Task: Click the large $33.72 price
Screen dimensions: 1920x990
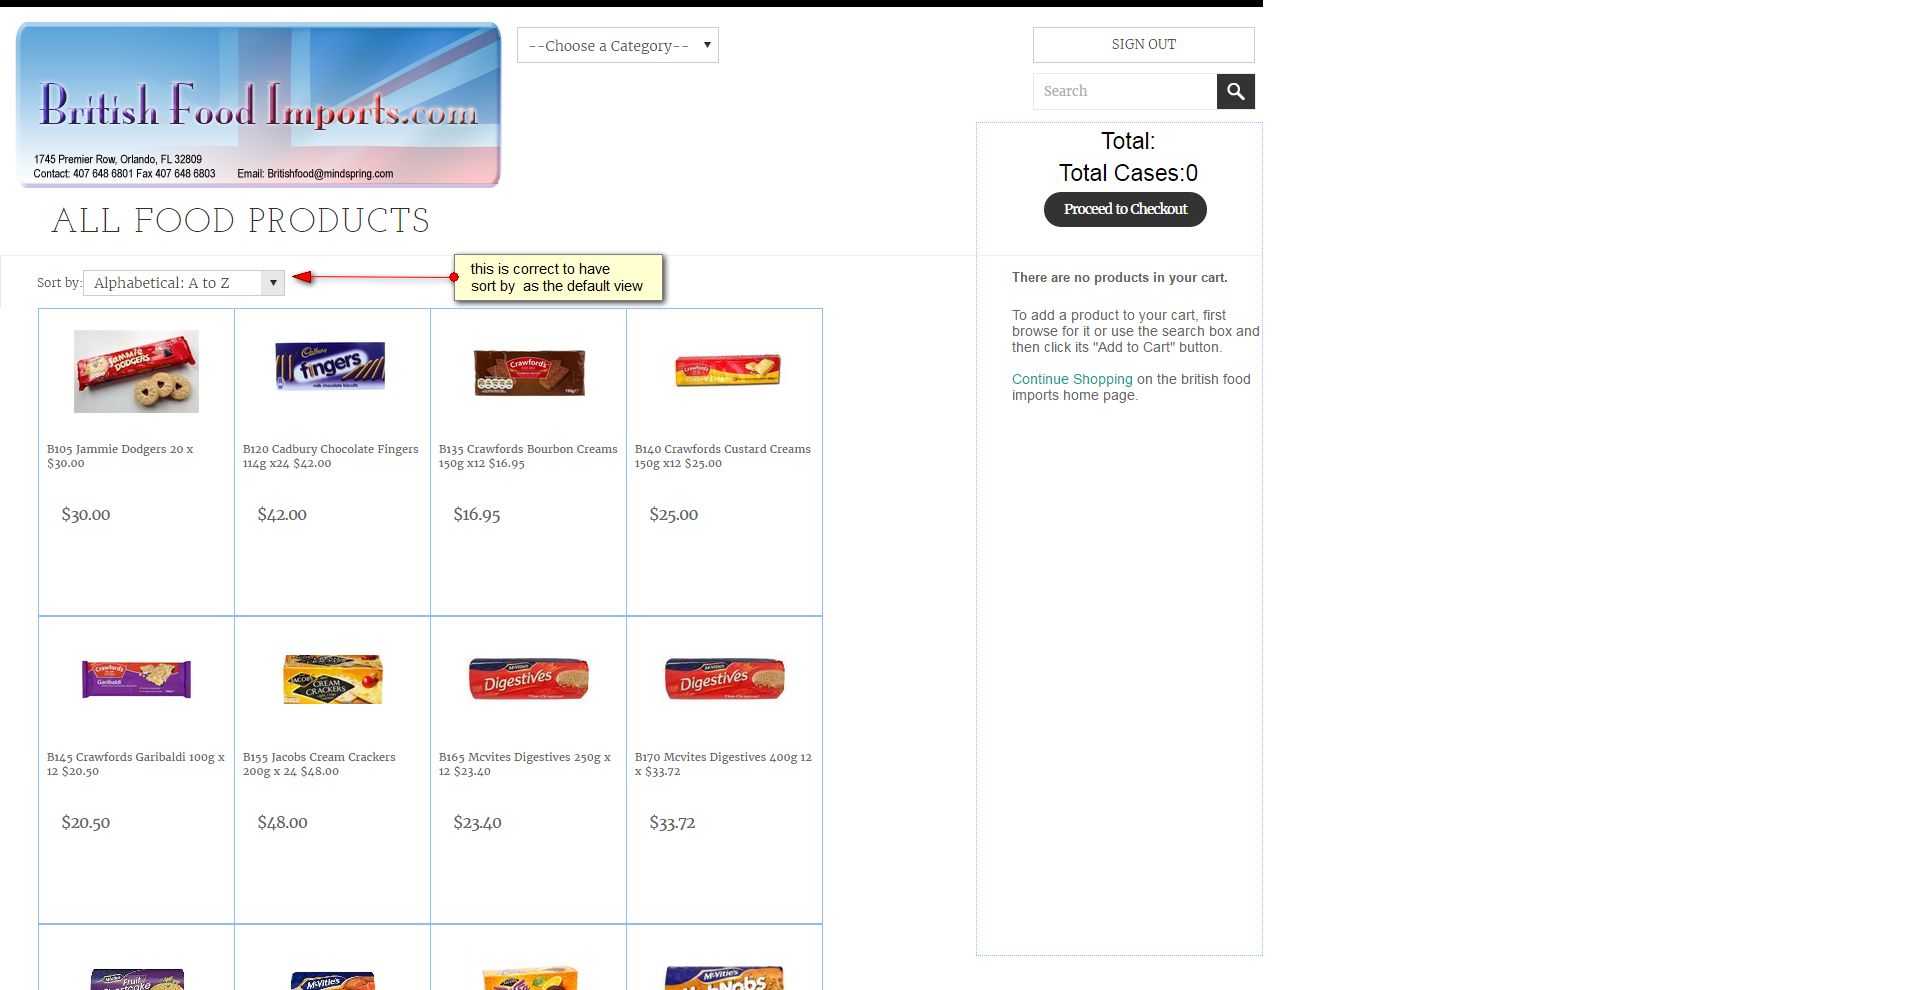Action: [x=672, y=823]
